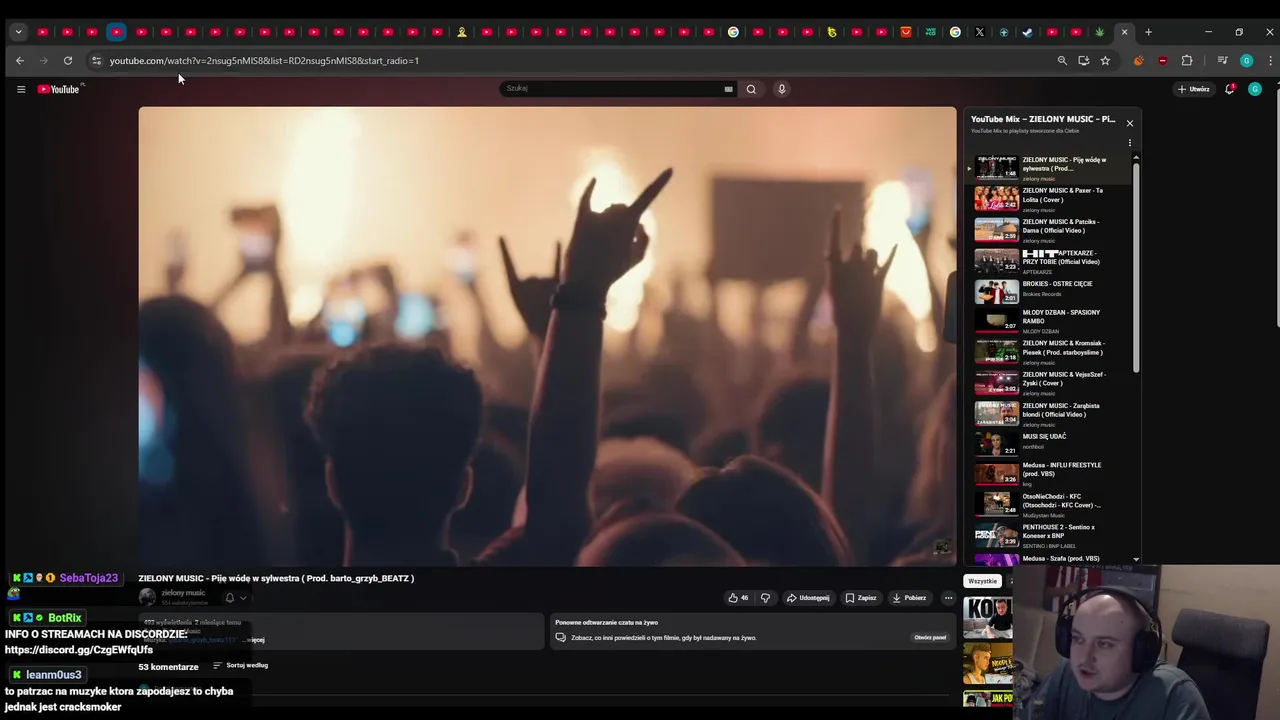Image resolution: width=1280 pixels, height=720 pixels.
Task: Open the Chrome profile avatar
Action: [1246, 61]
